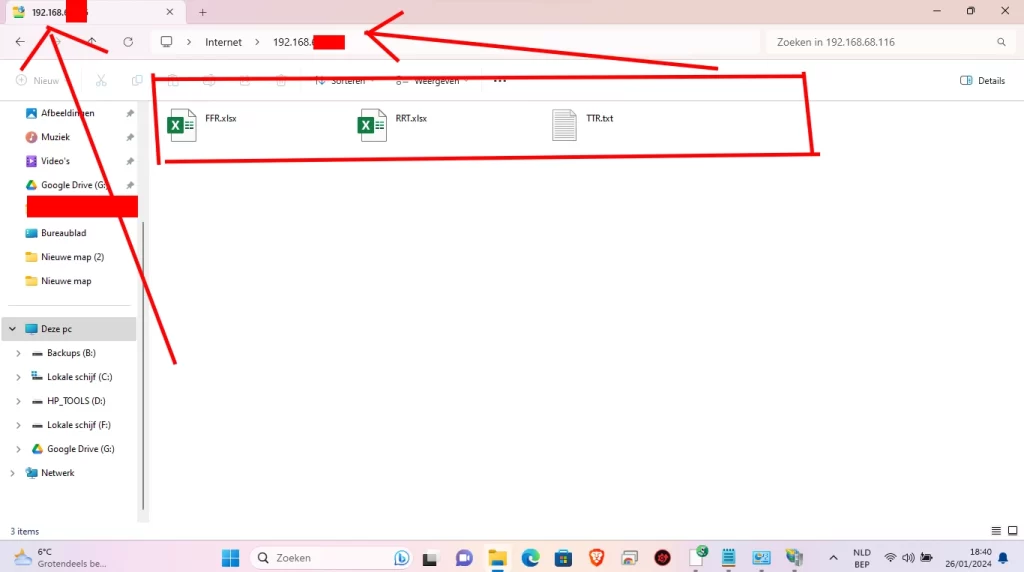Open notification bell in system tray
1024x572 pixels.
1003,558
